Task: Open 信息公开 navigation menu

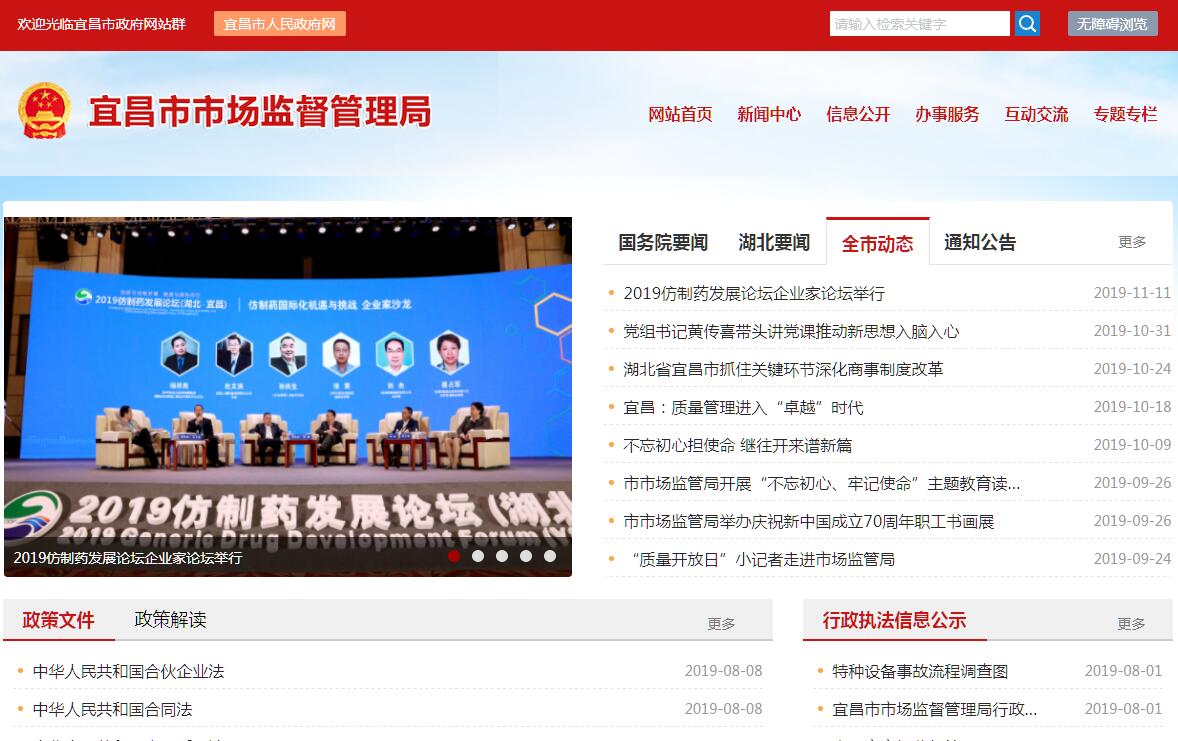Action: (857, 114)
